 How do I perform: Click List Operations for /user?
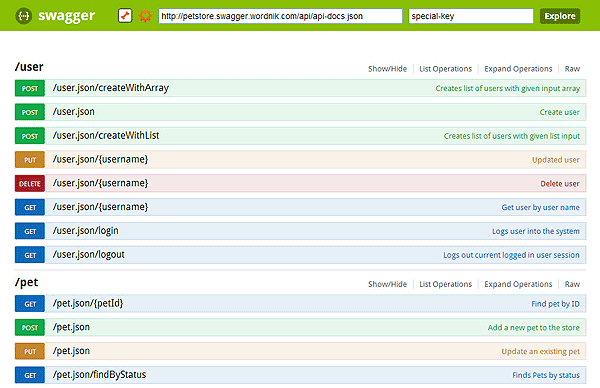[x=445, y=69]
